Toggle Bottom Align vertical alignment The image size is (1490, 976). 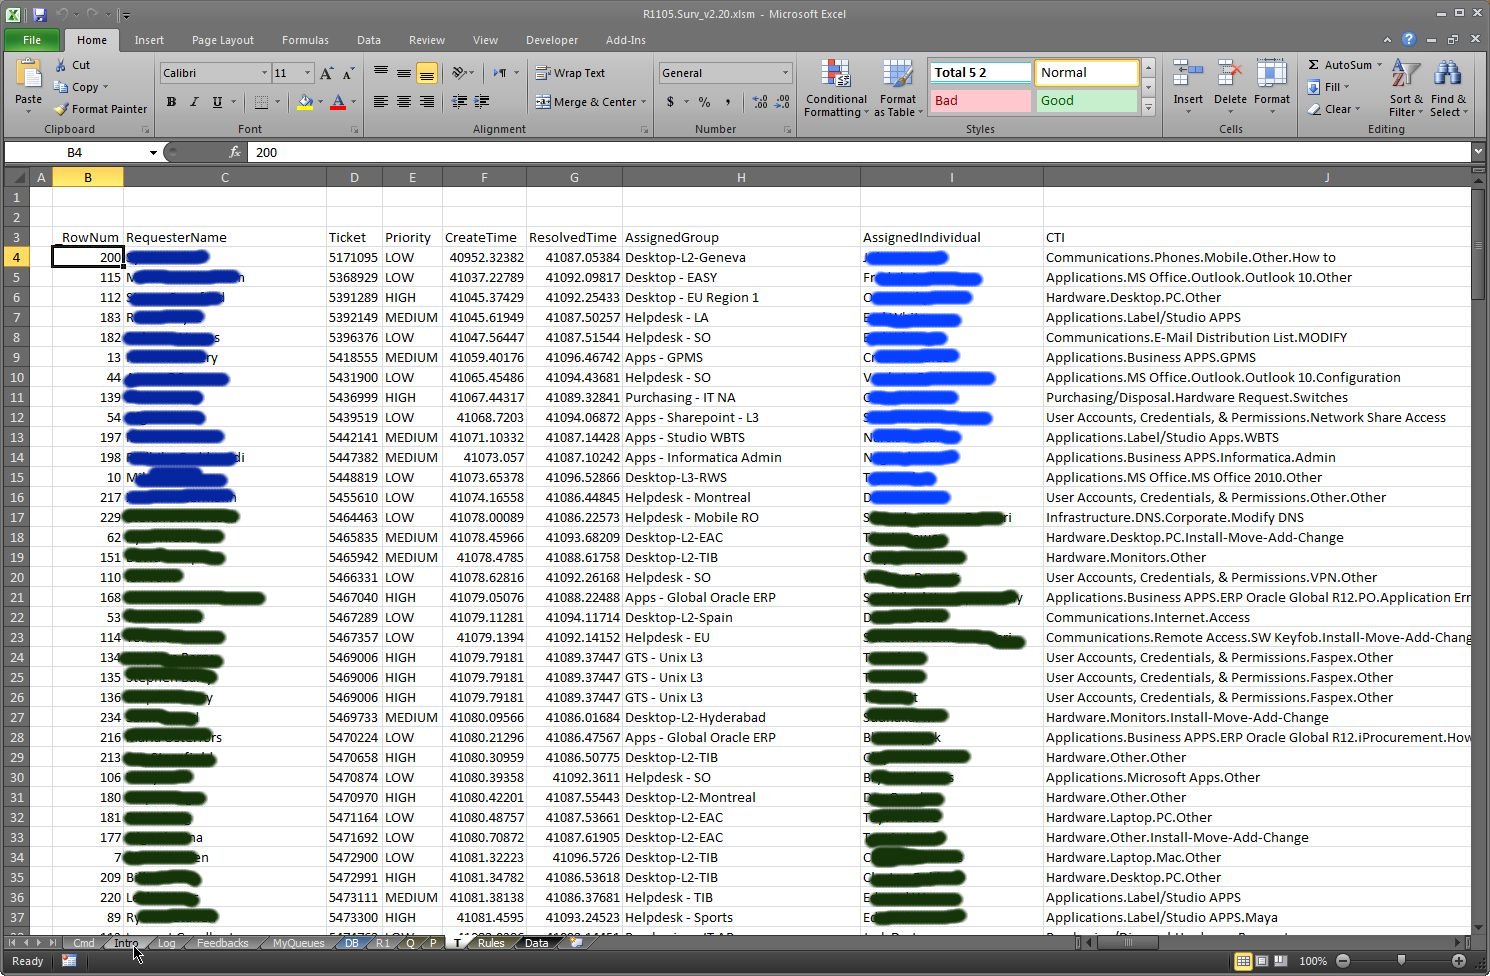[426, 73]
